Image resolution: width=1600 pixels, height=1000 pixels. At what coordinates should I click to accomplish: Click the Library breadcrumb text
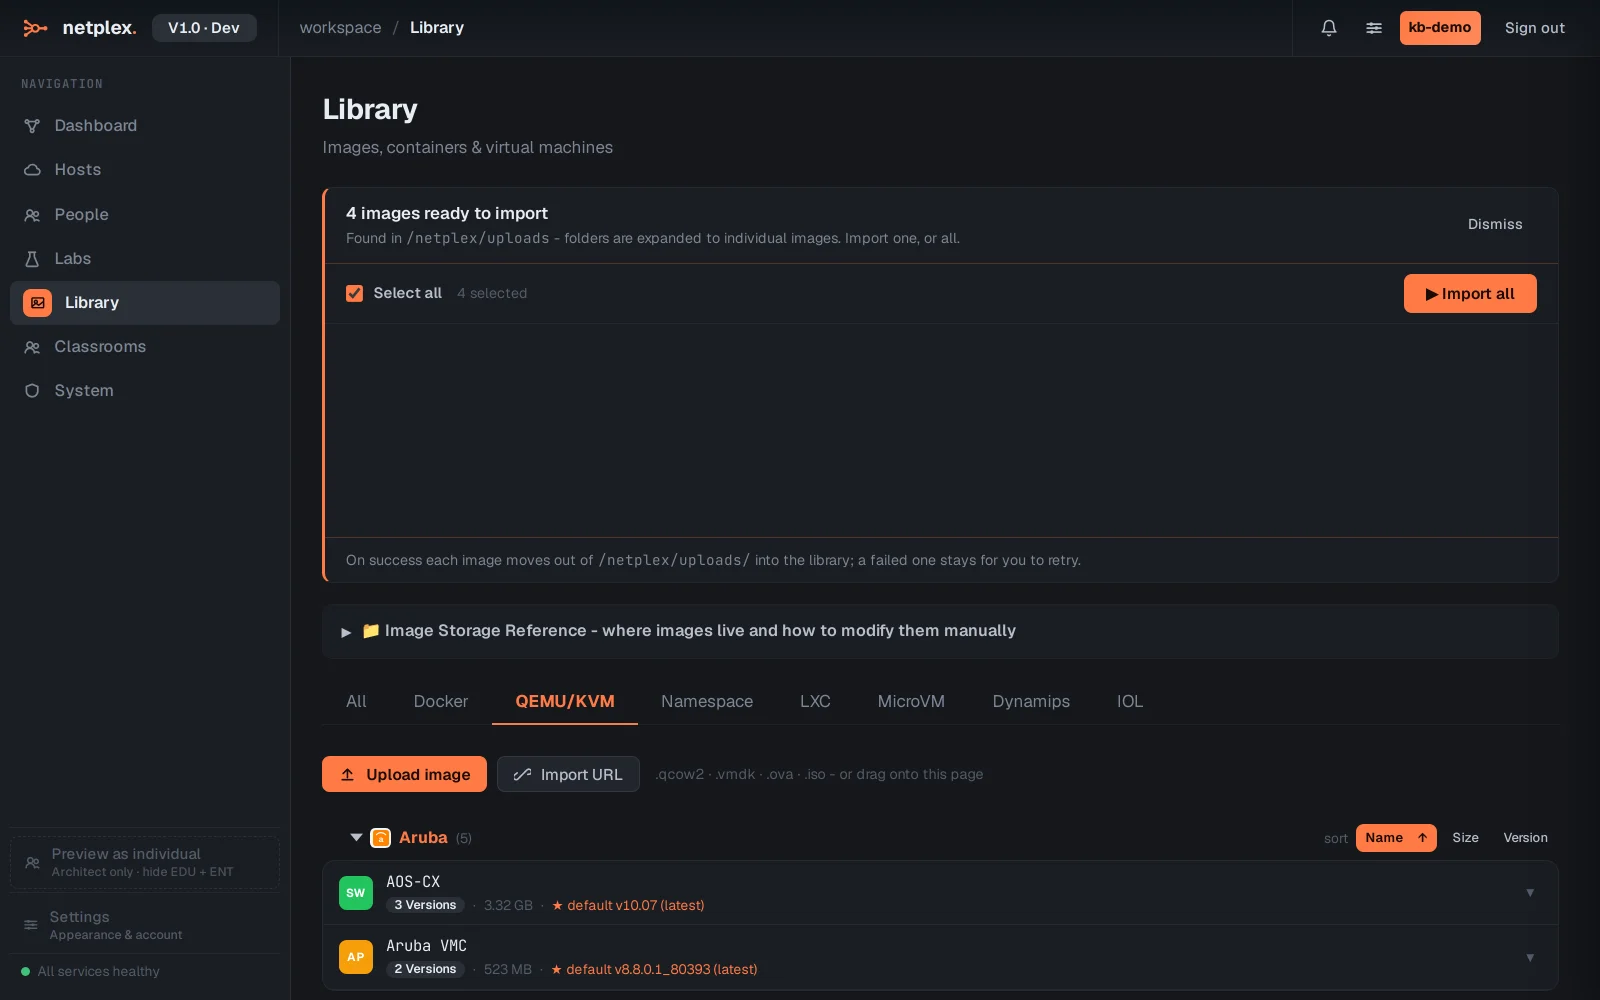click(437, 28)
